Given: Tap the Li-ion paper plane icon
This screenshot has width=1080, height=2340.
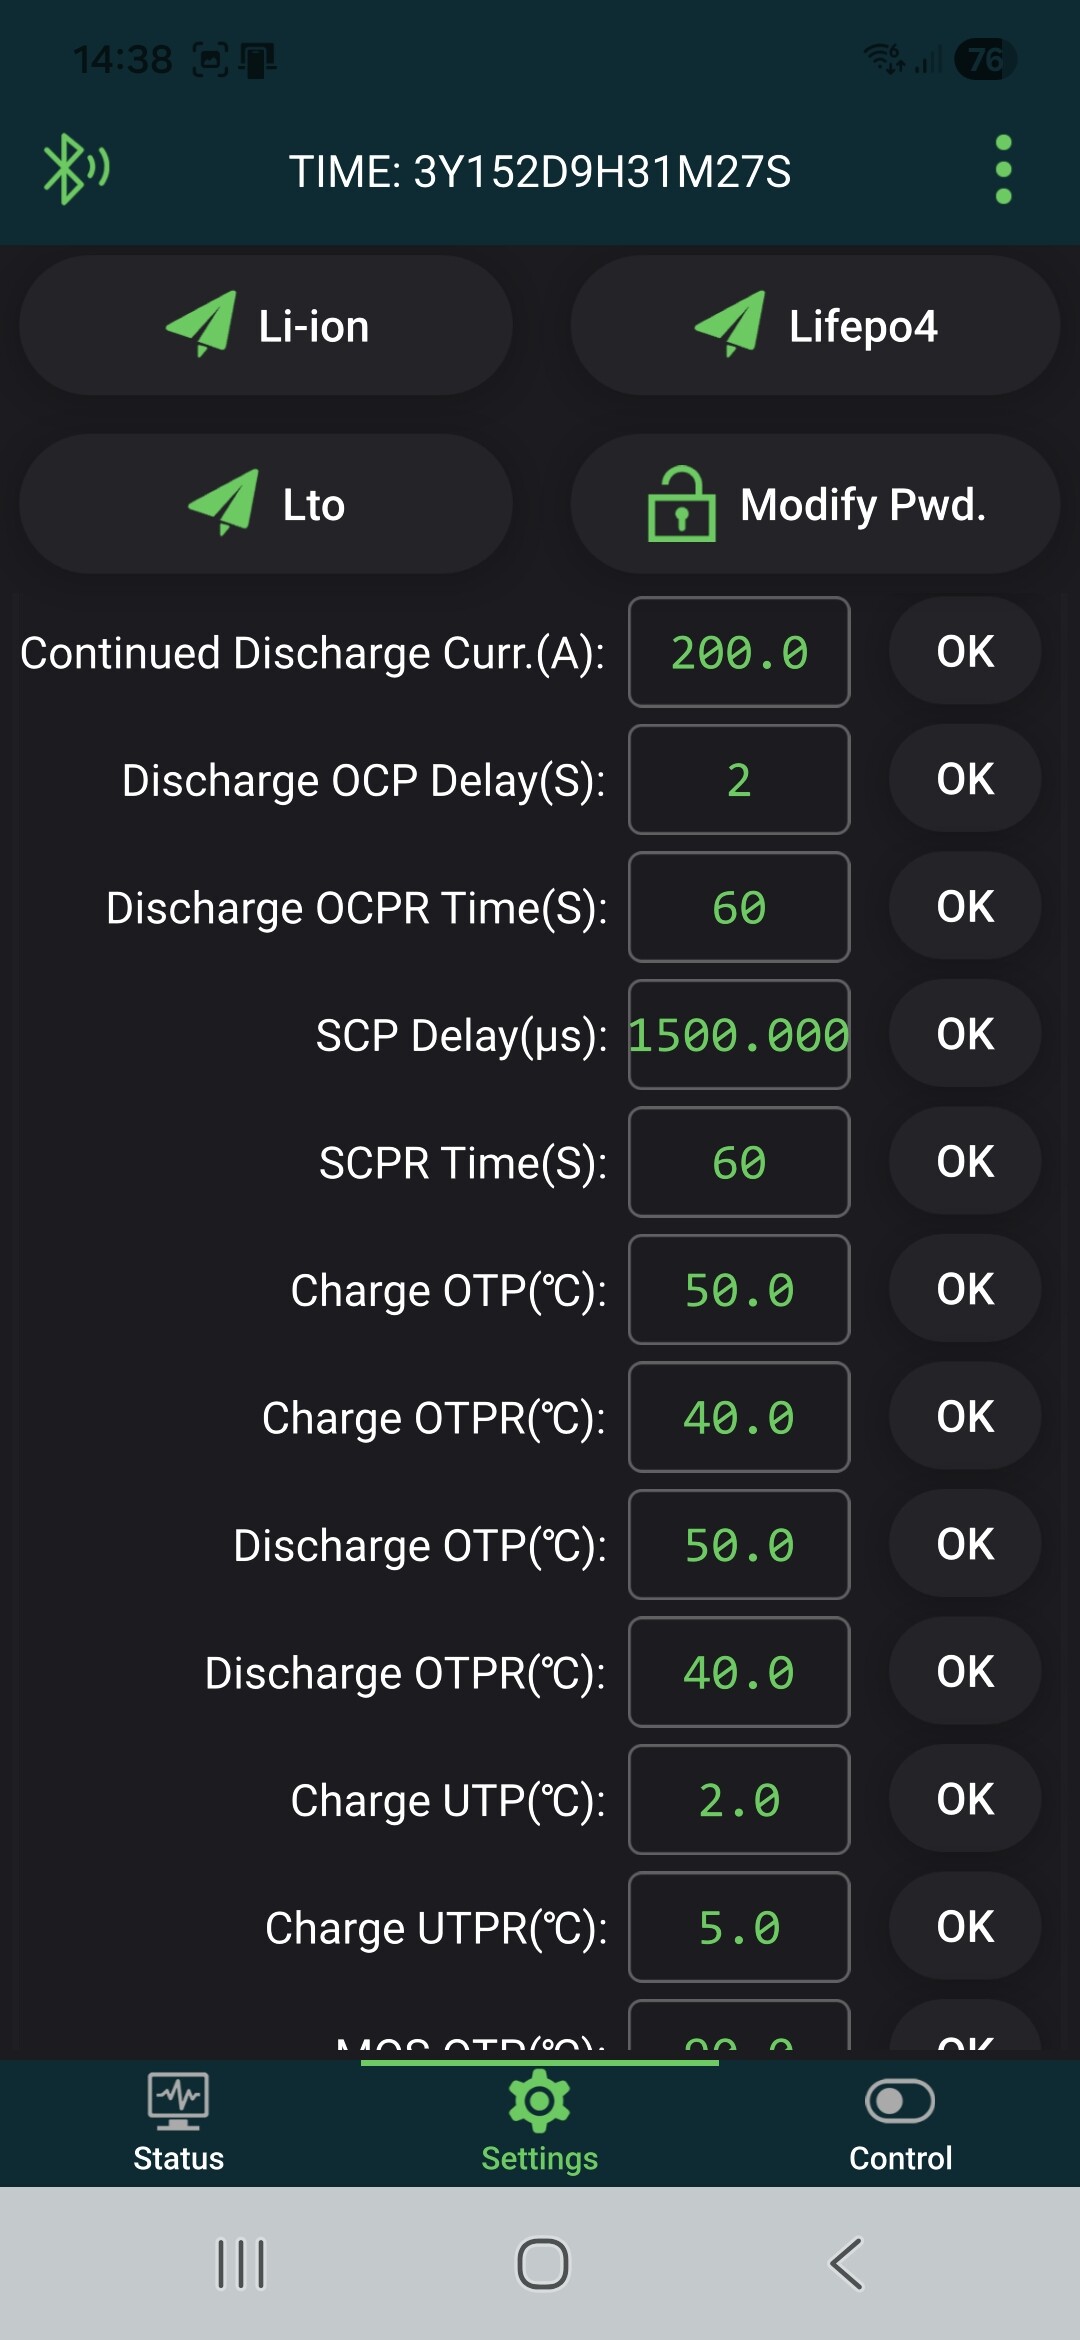Looking at the screenshot, I should 203,324.
